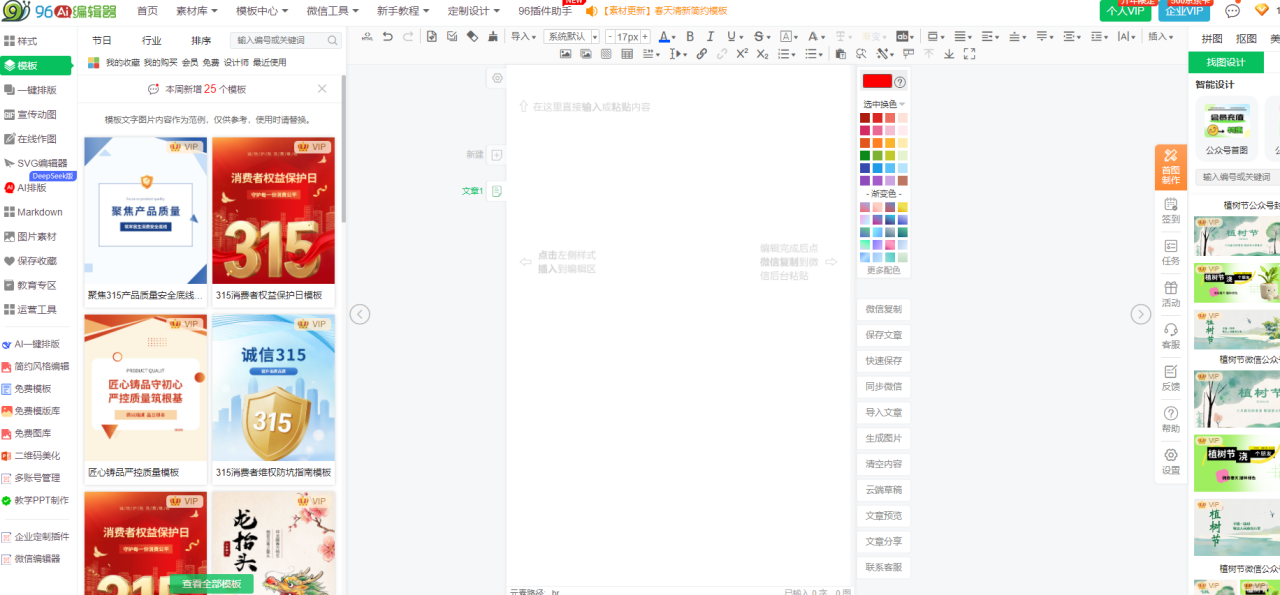Screen dimensions: 1280x595
Task: Click the Undo arrow in the editor toolbar
Action: coord(388,37)
